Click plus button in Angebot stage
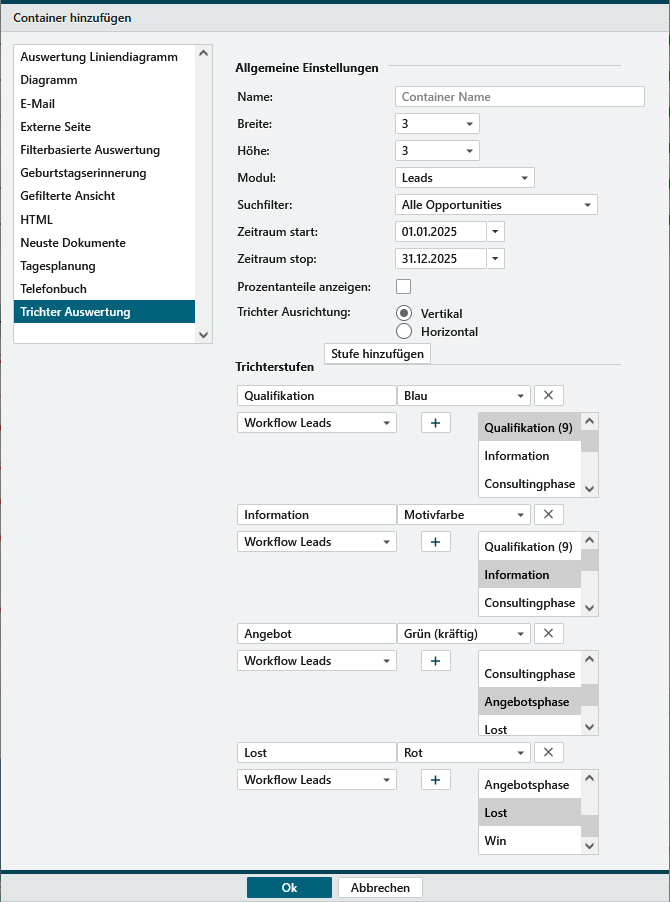 pos(435,661)
